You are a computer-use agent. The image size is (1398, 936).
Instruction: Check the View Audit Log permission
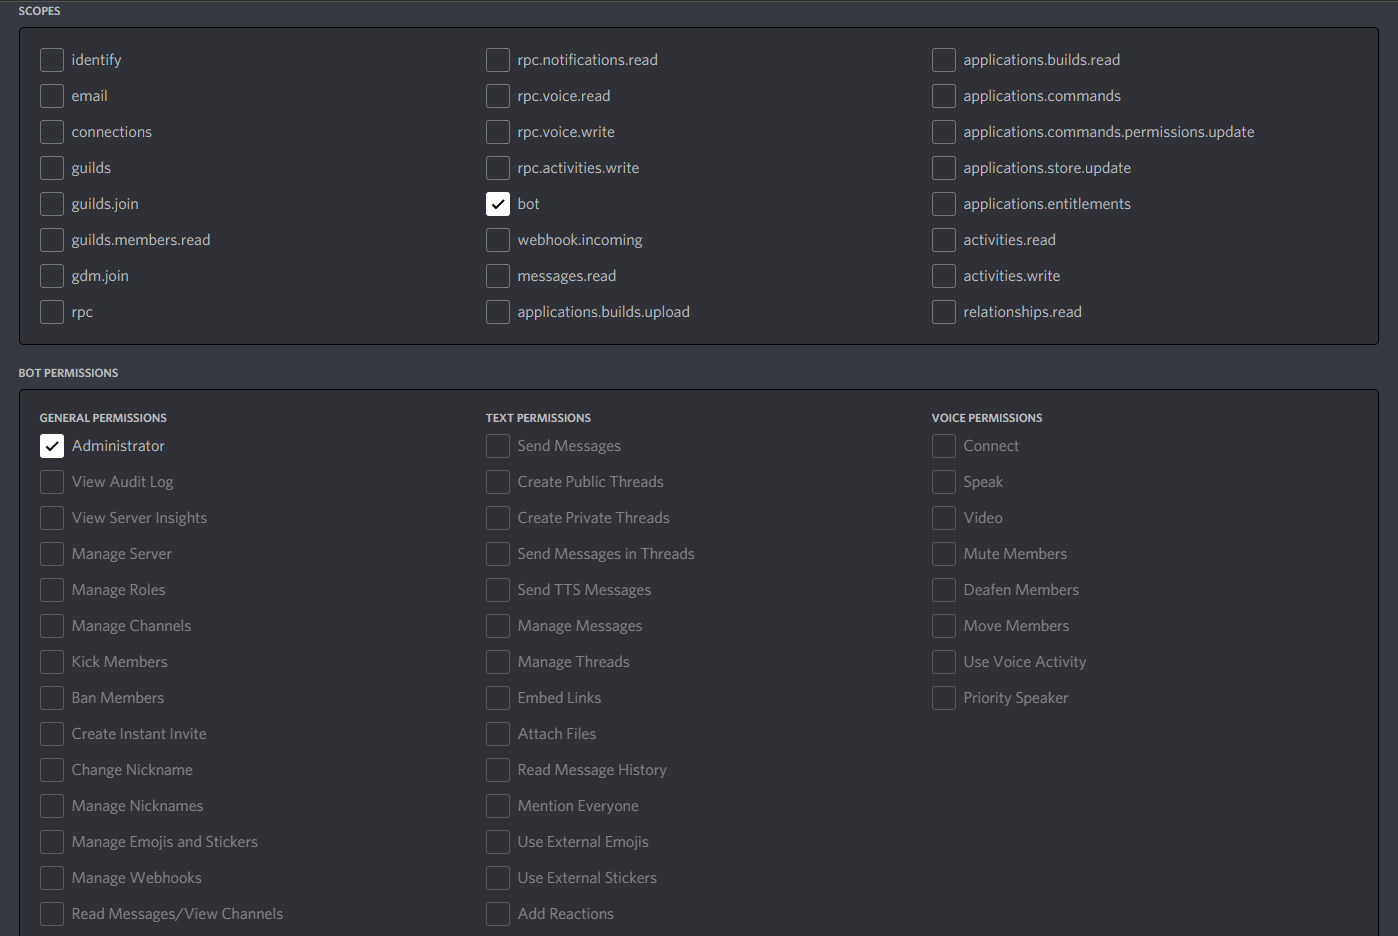tap(52, 482)
